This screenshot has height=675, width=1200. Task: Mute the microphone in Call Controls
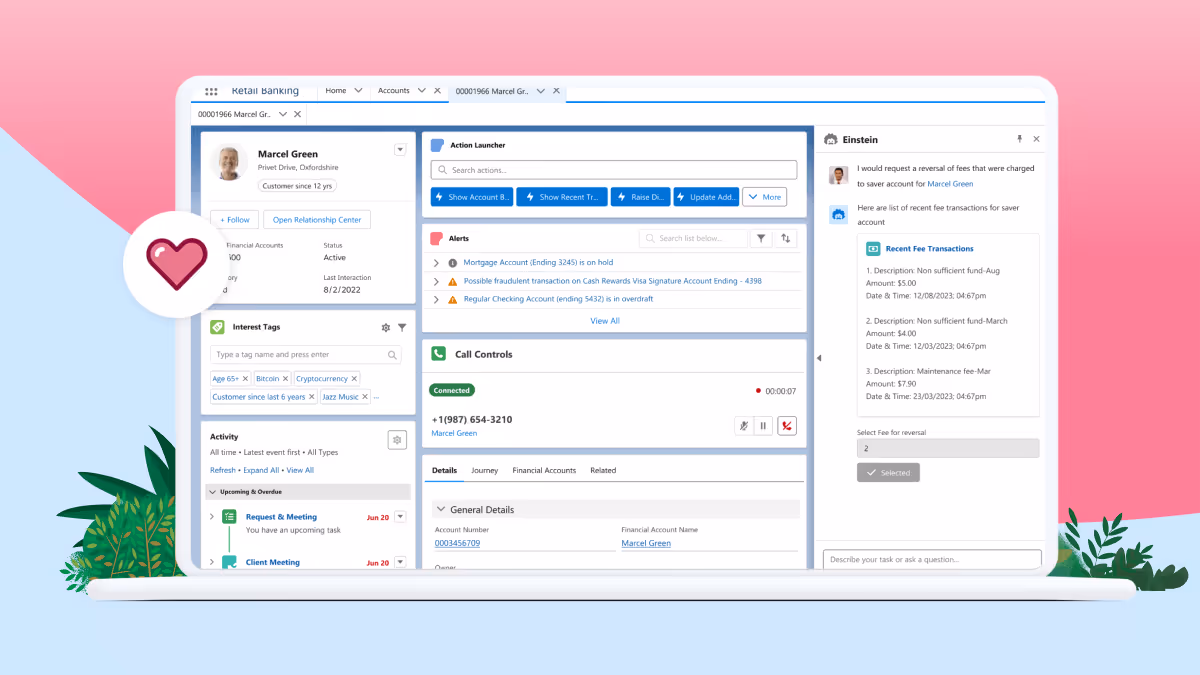(x=743, y=425)
